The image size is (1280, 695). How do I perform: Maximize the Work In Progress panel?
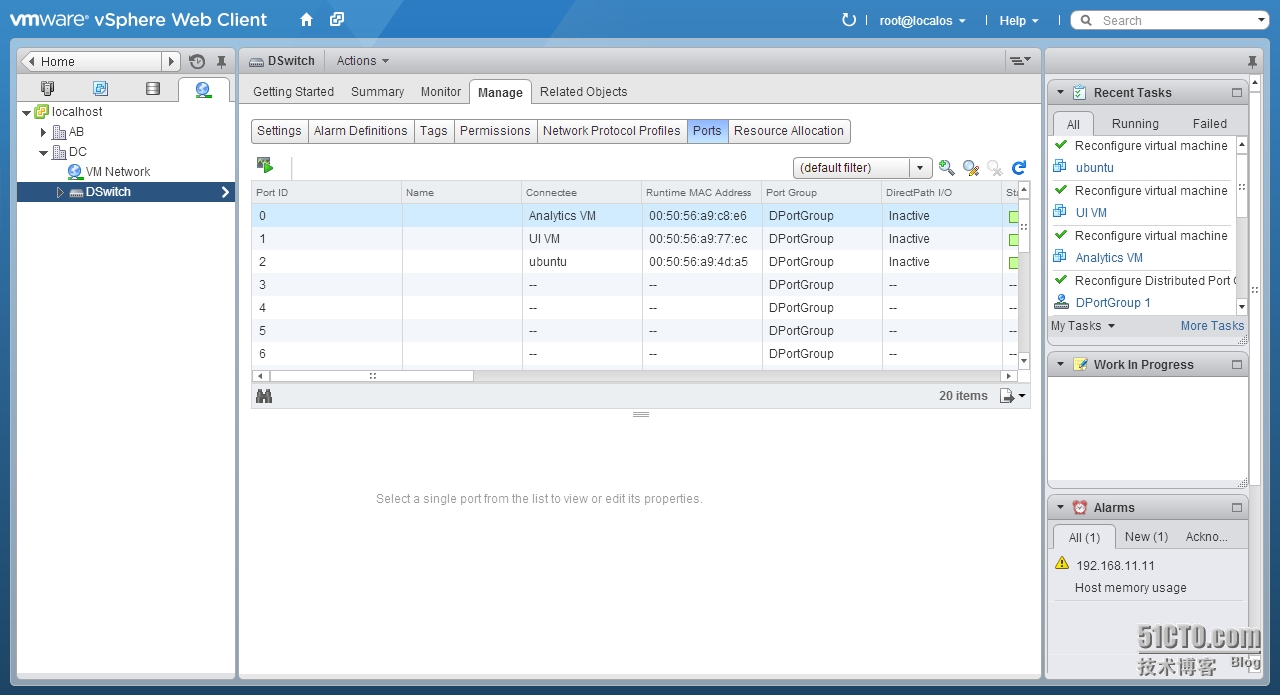coord(1237,365)
